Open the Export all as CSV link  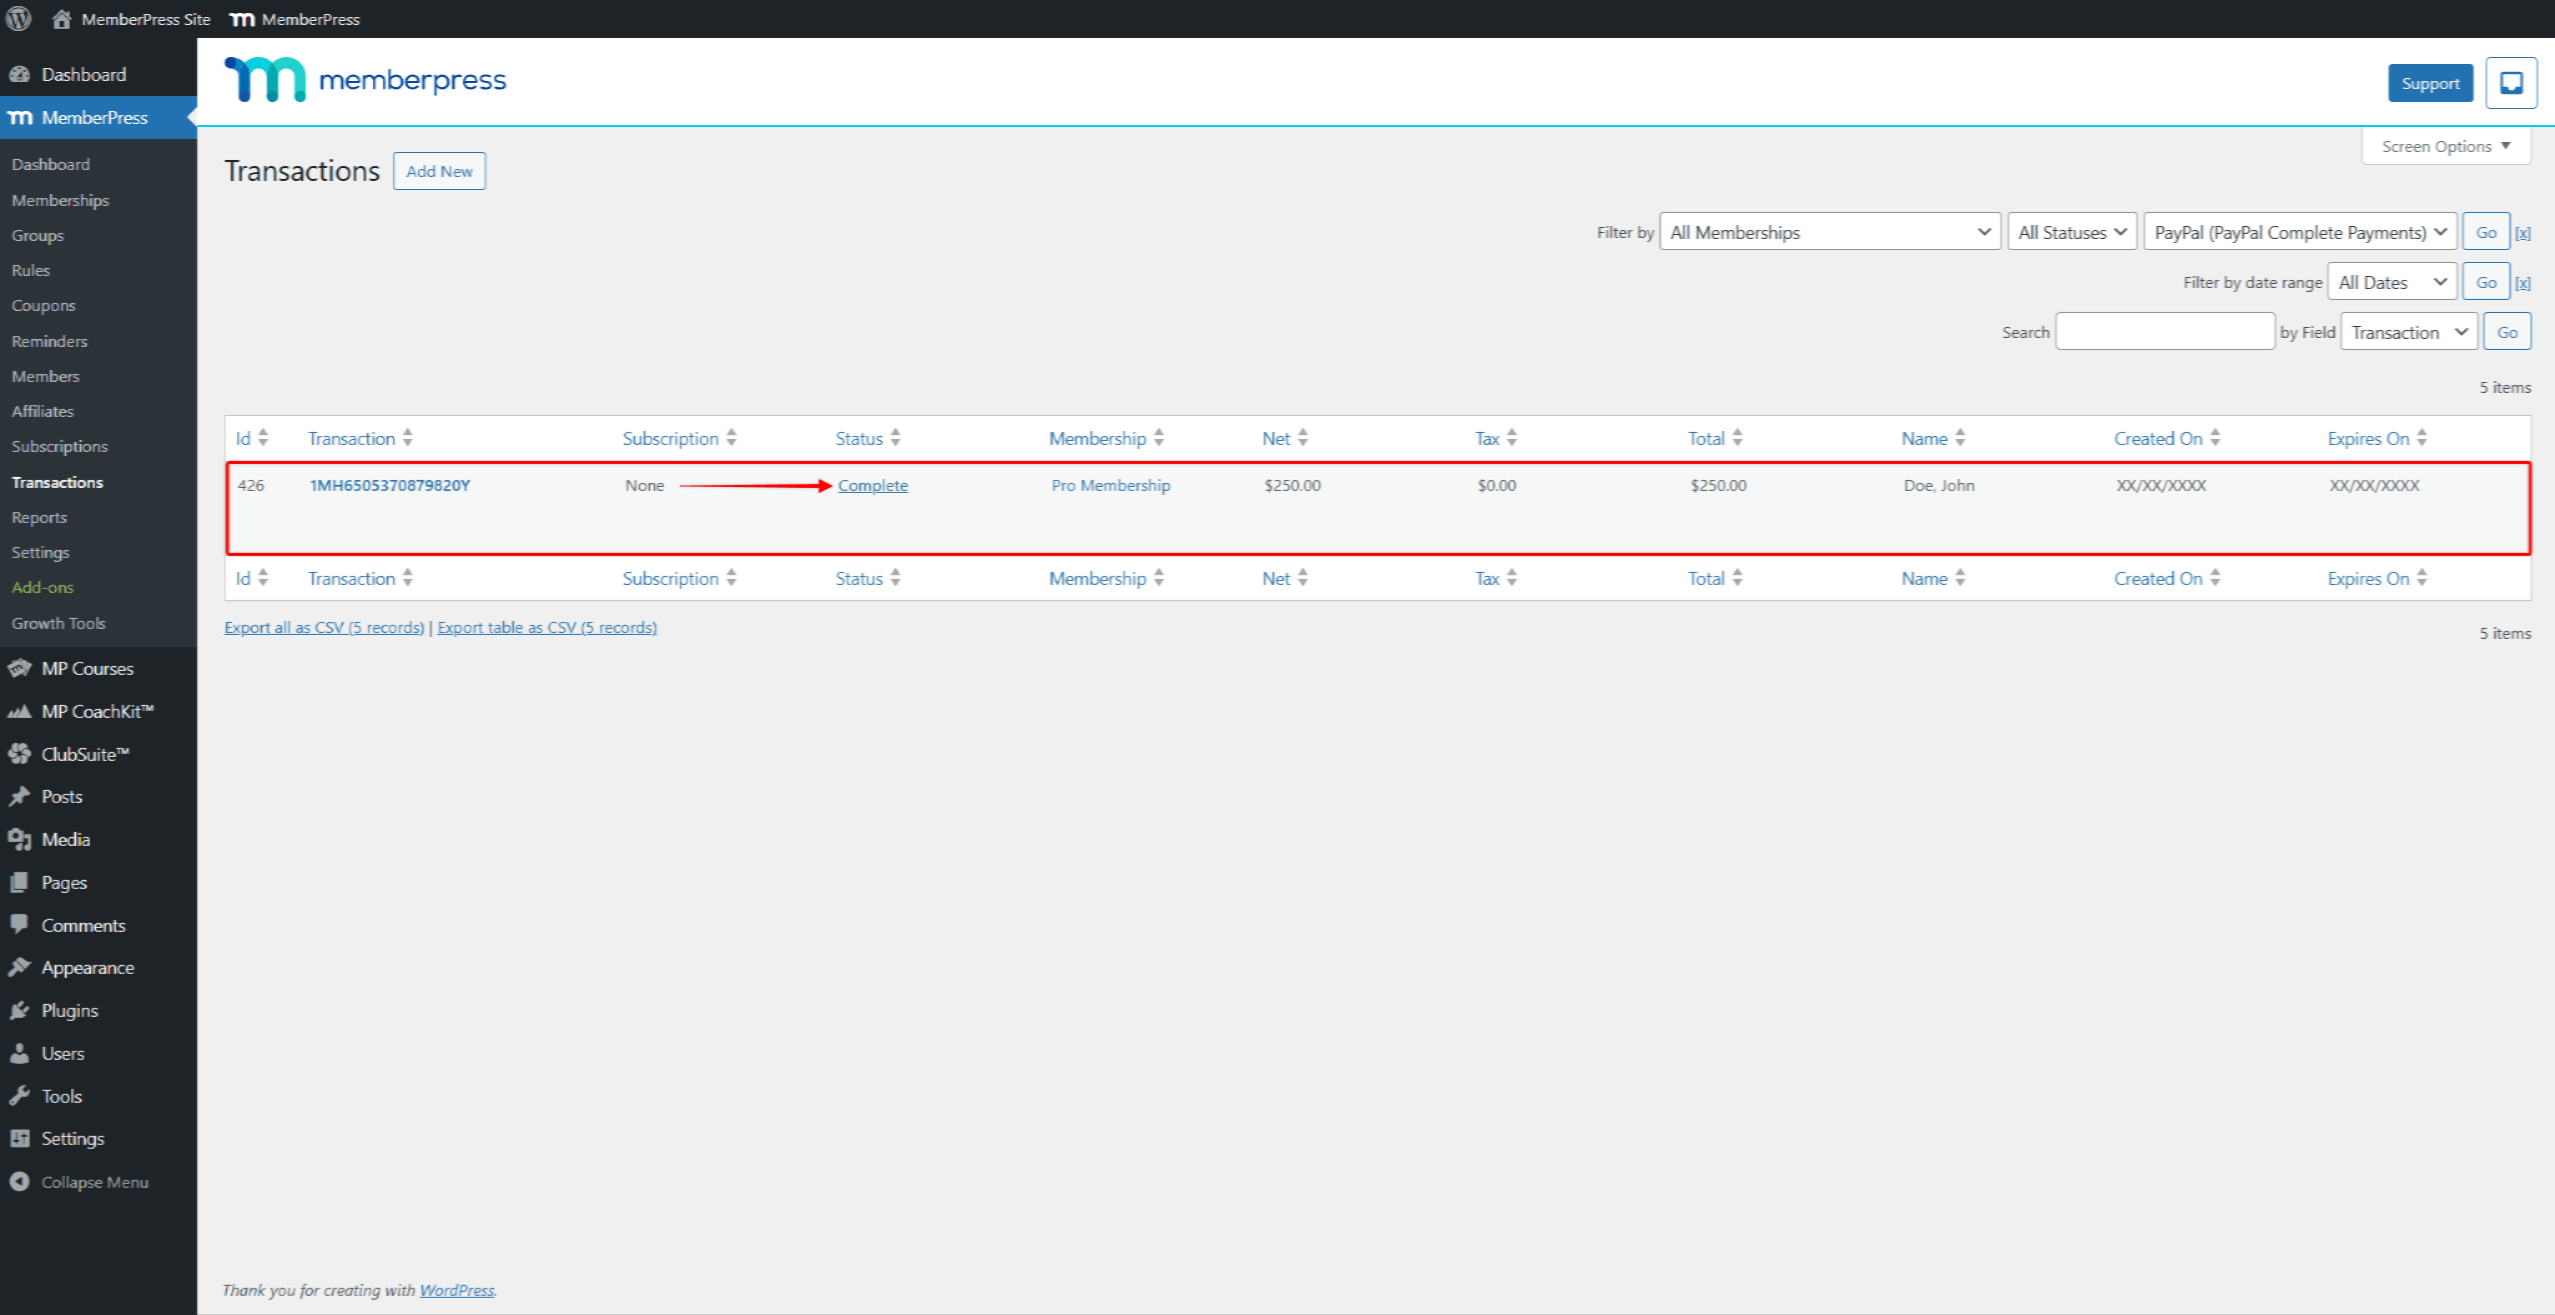[323, 627]
